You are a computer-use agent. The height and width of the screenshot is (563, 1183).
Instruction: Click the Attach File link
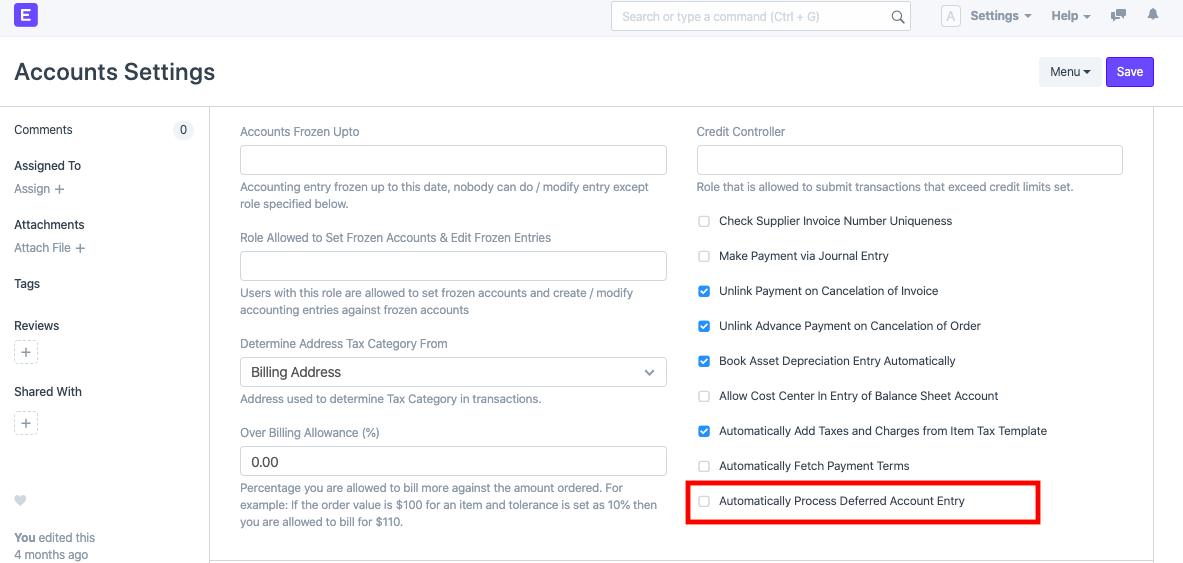49,248
